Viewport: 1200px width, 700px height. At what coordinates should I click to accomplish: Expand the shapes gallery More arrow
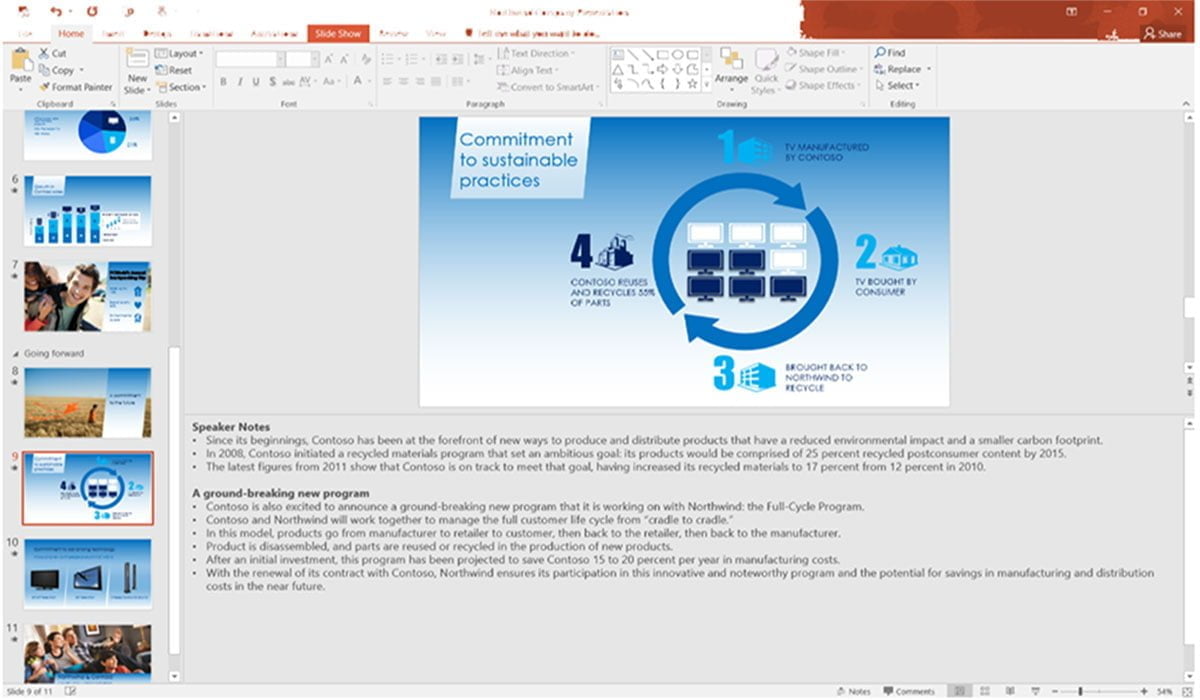point(707,86)
